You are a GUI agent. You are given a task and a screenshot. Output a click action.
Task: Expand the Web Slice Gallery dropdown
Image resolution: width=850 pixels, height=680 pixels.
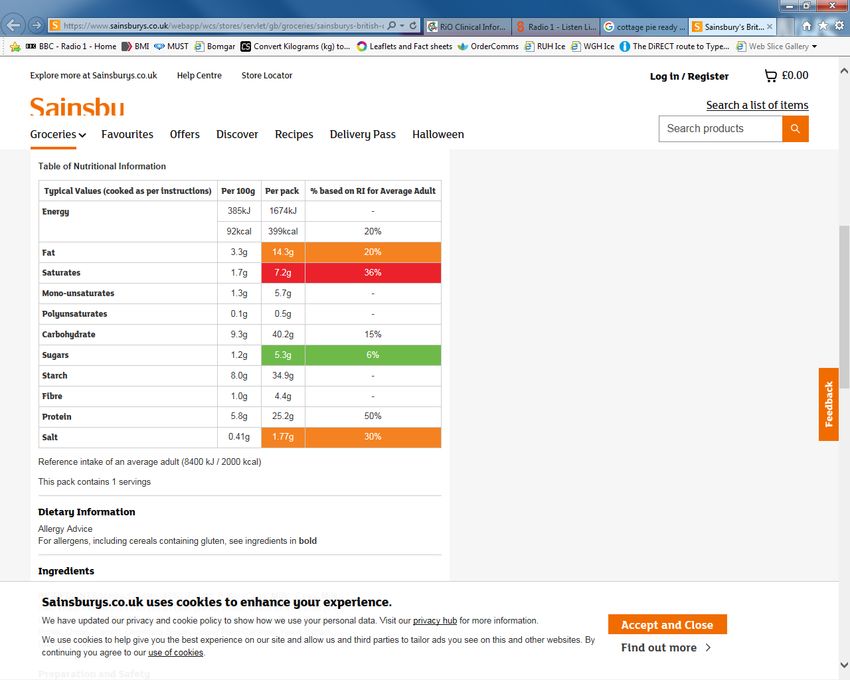(814, 47)
